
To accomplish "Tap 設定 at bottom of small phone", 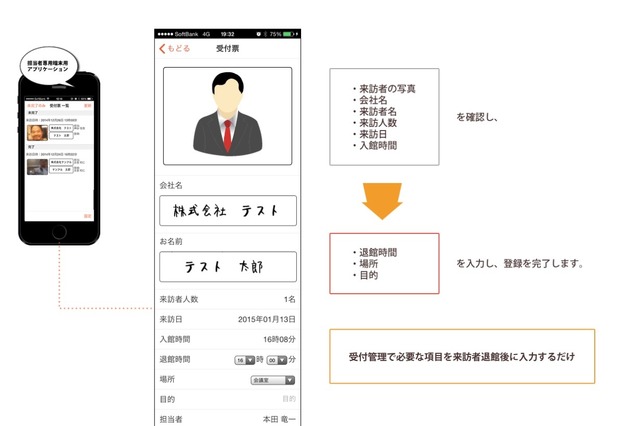I will pyautogui.click(x=87, y=216).
